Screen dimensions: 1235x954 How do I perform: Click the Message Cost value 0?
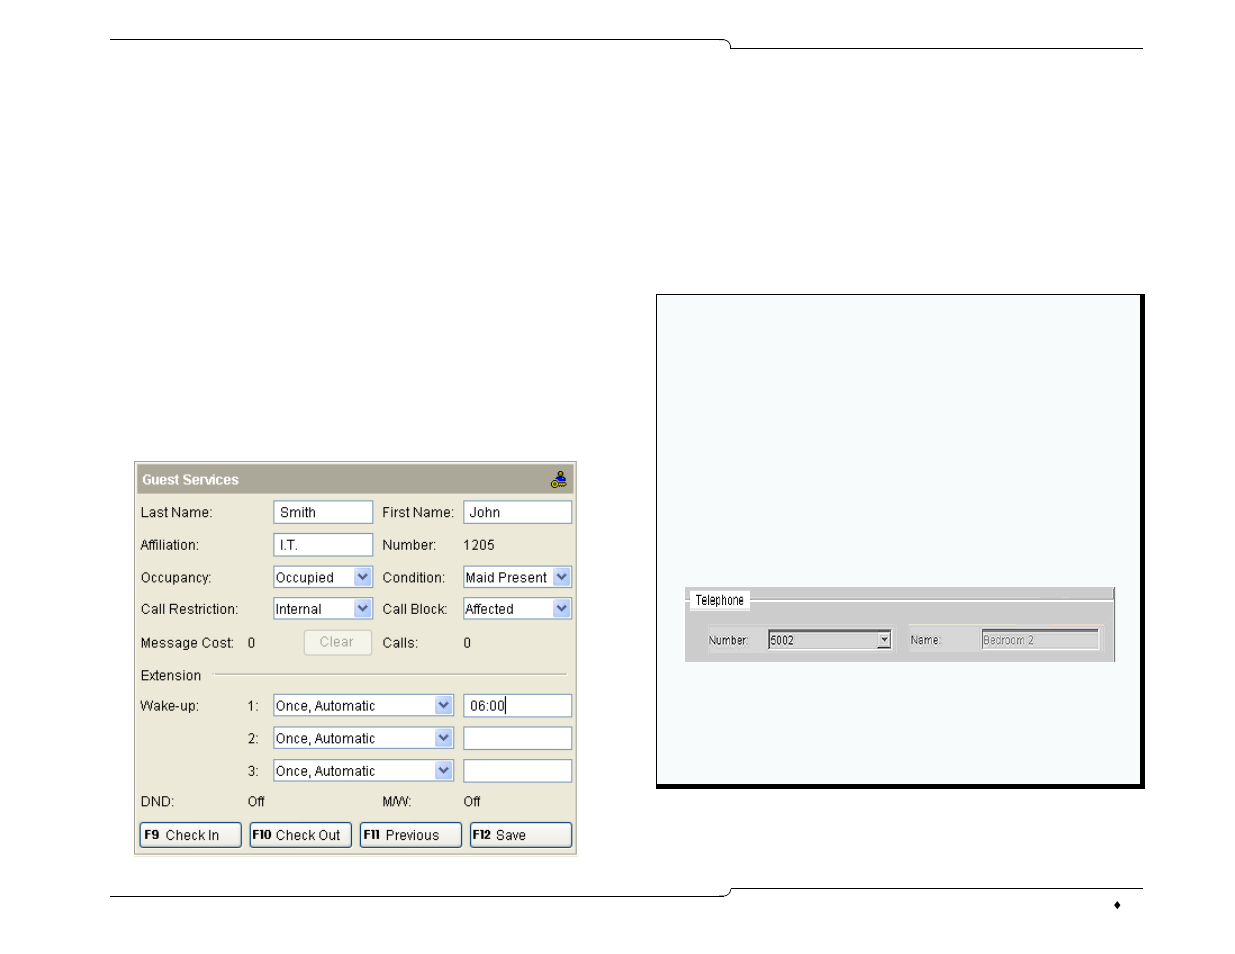pyautogui.click(x=251, y=643)
